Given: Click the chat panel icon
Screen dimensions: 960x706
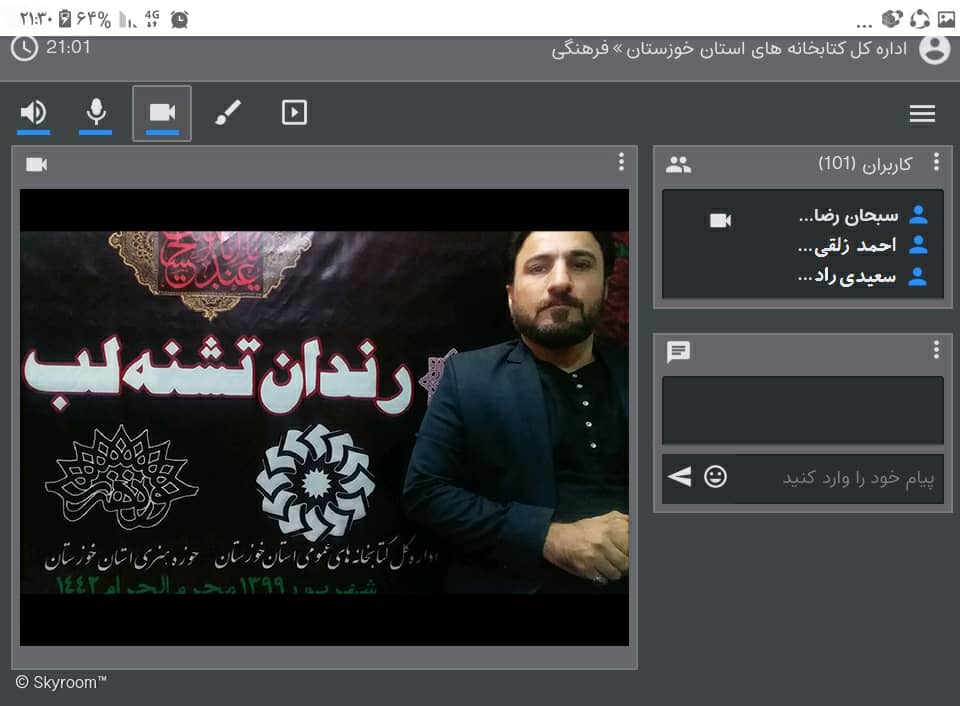Looking at the screenshot, I should pos(679,351).
